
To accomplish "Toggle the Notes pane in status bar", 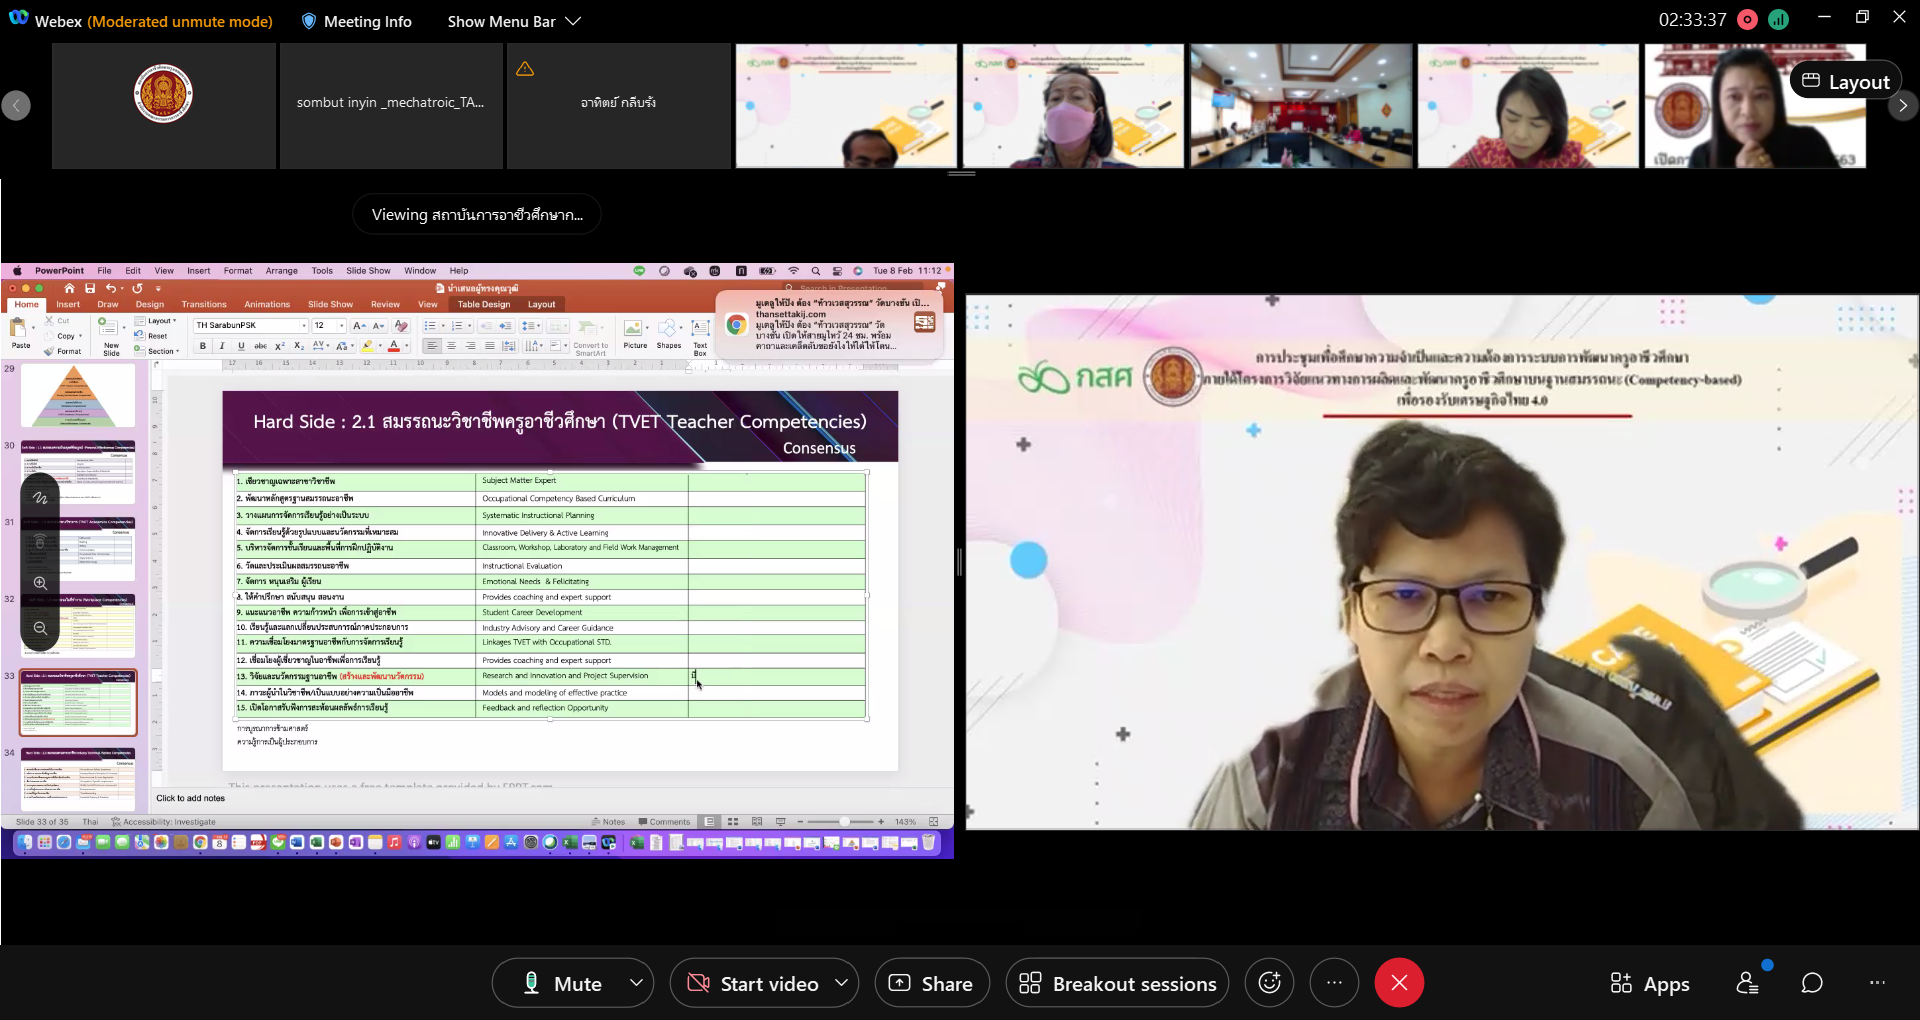I will [608, 822].
